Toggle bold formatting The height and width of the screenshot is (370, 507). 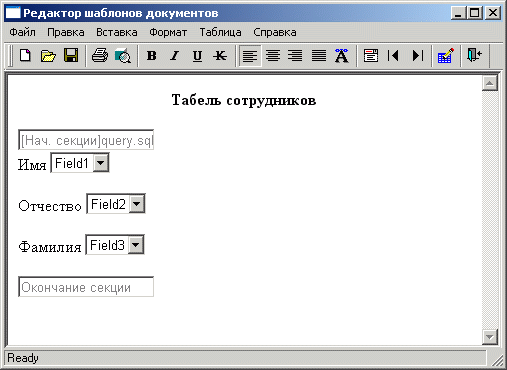pyautogui.click(x=152, y=56)
